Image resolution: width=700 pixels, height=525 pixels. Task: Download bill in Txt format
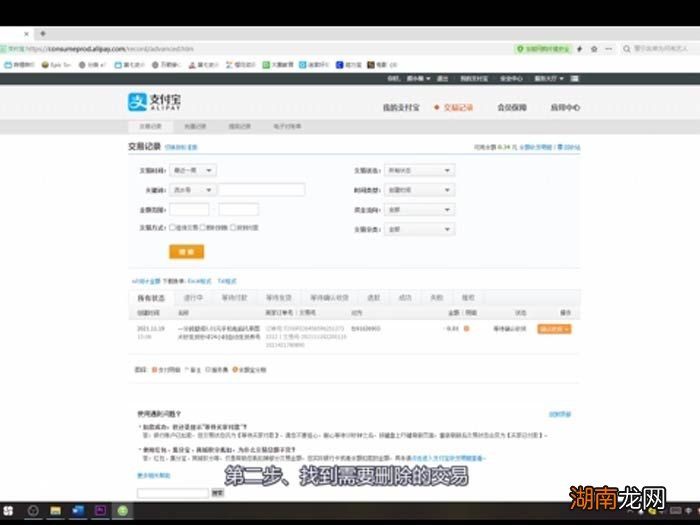click(227, 281)
